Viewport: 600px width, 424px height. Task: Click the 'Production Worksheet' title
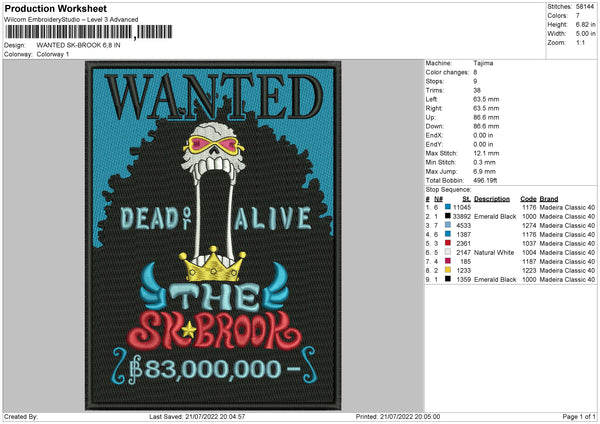click(x=55, y=8)
